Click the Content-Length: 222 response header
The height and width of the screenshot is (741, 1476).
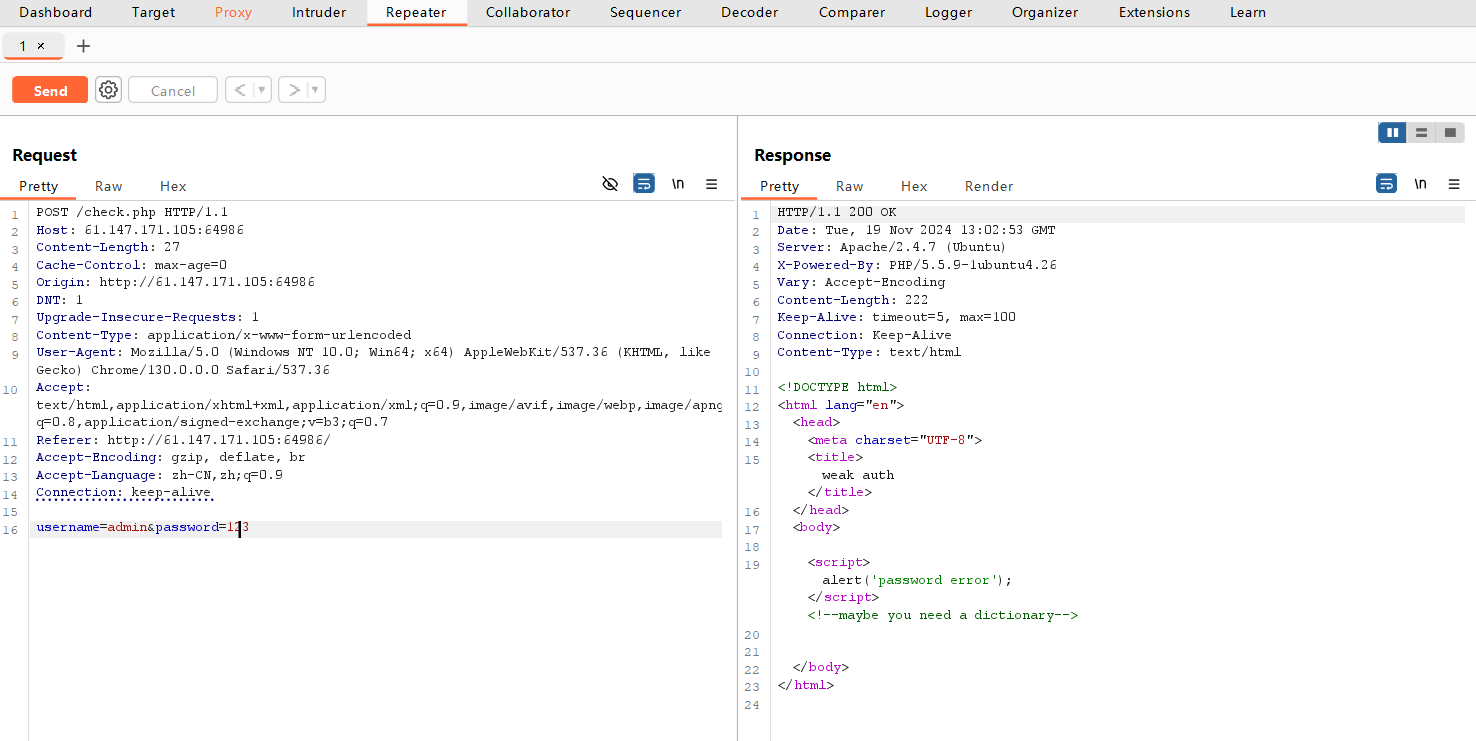[853, 300]
